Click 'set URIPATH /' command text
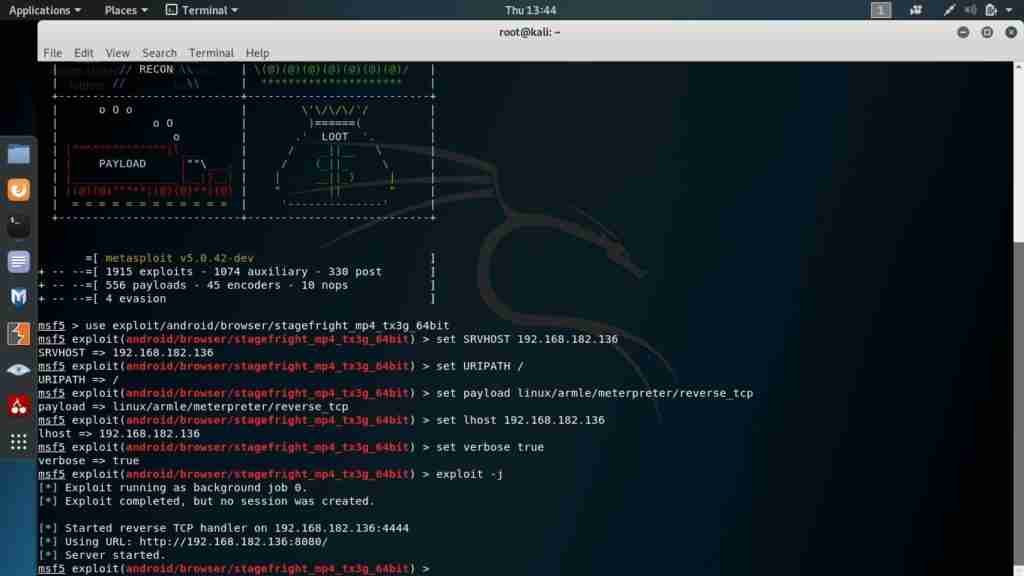Screen dimensions: 1024x576 coord(480,366)
